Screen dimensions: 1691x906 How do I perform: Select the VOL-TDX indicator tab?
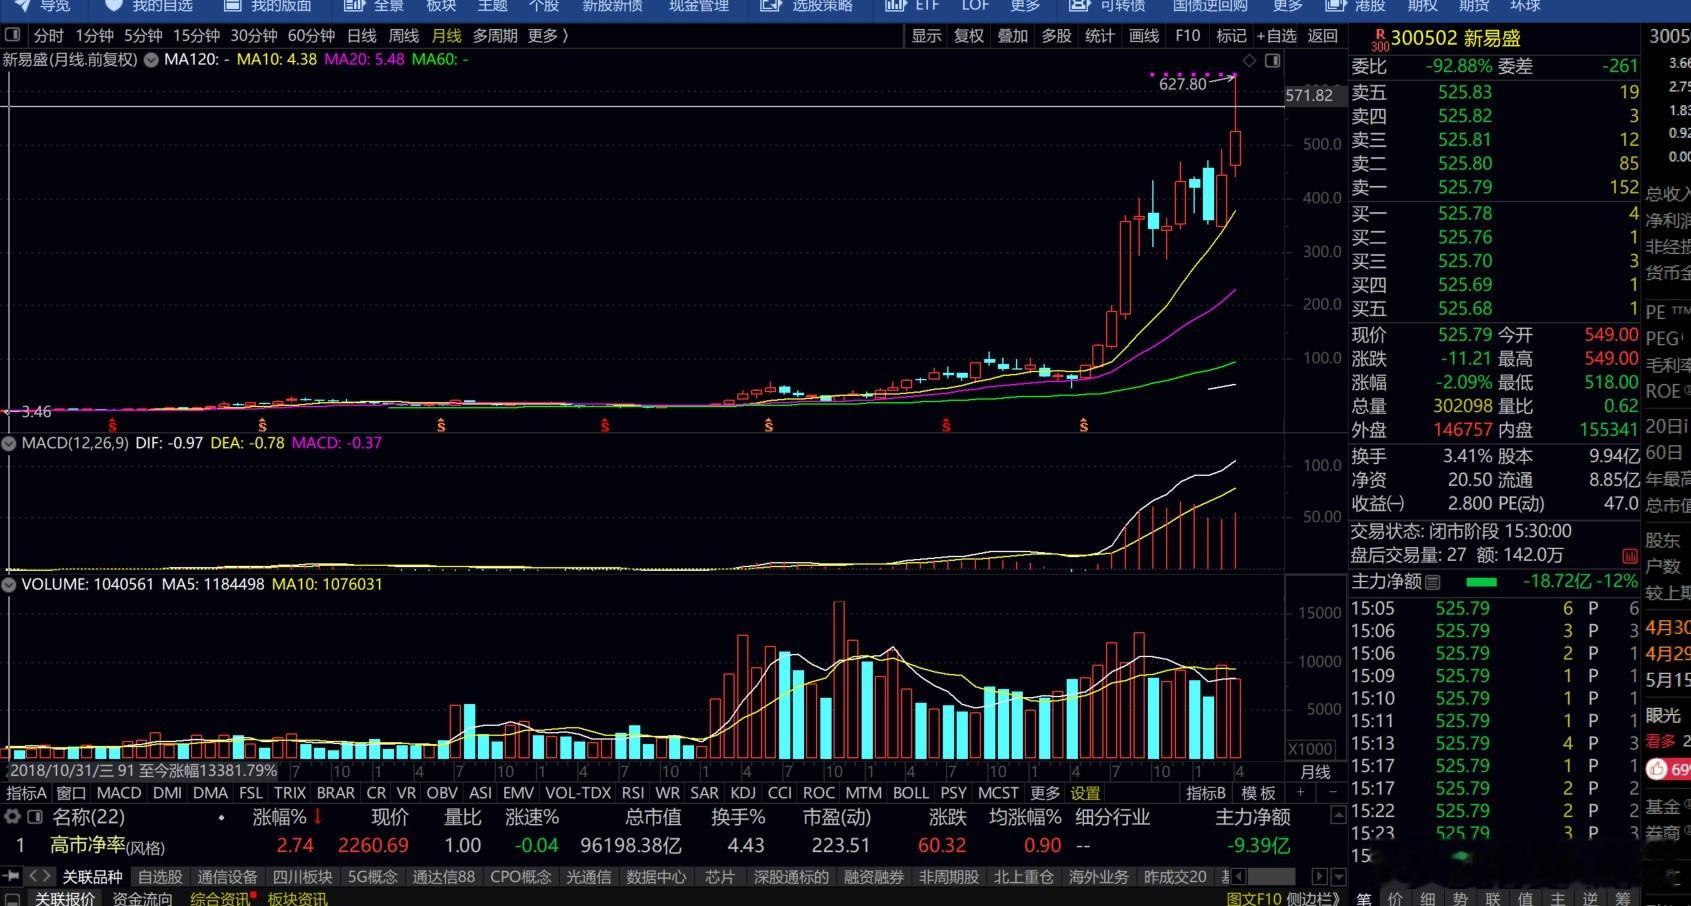pyautogui.click(x=578, y=793)
